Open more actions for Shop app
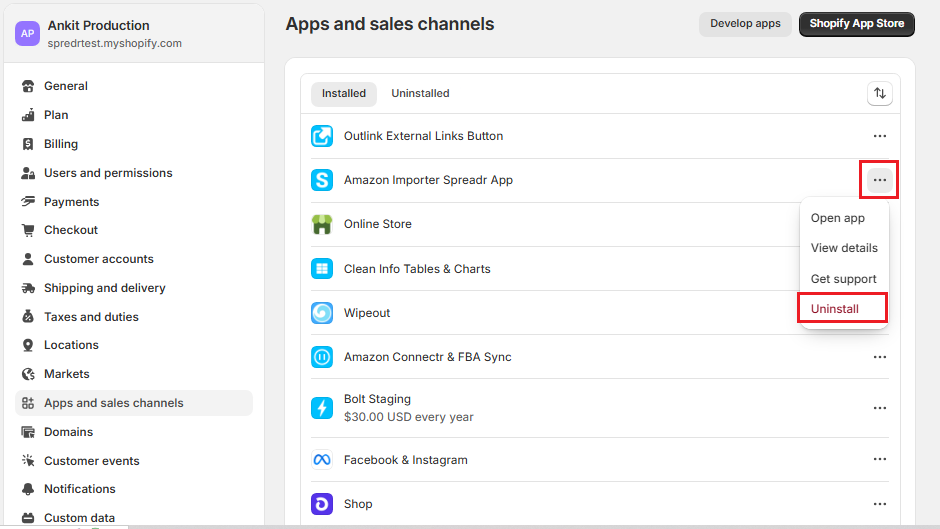The image size is (940, 529). (x=879, y=504)
